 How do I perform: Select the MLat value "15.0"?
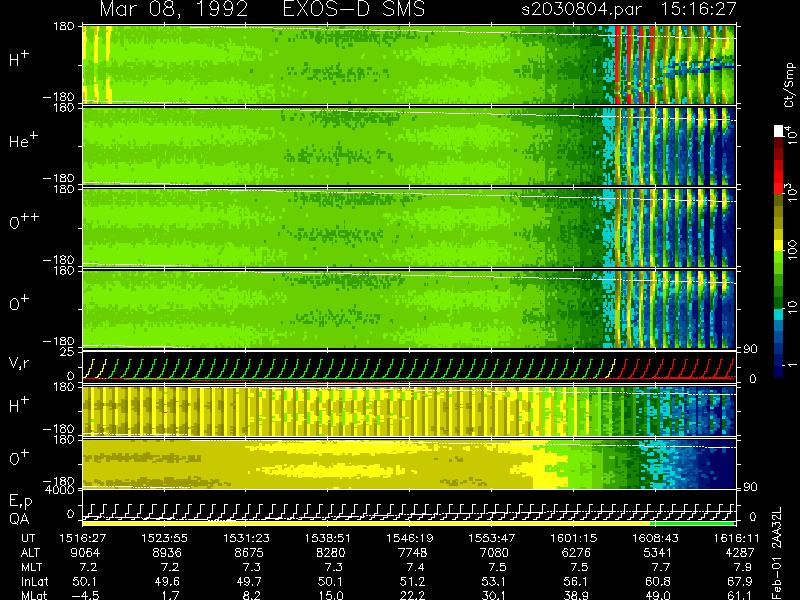(331, 595)
